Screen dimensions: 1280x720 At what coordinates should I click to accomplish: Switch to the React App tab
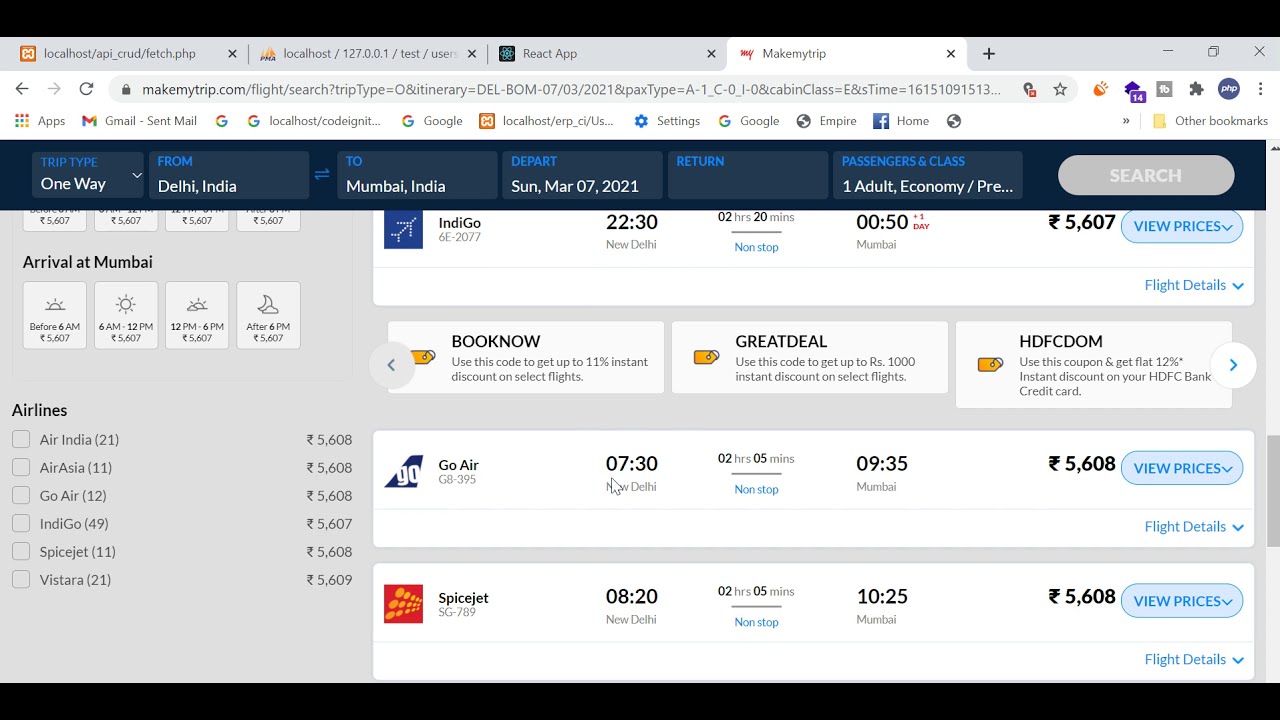point(608,54)
